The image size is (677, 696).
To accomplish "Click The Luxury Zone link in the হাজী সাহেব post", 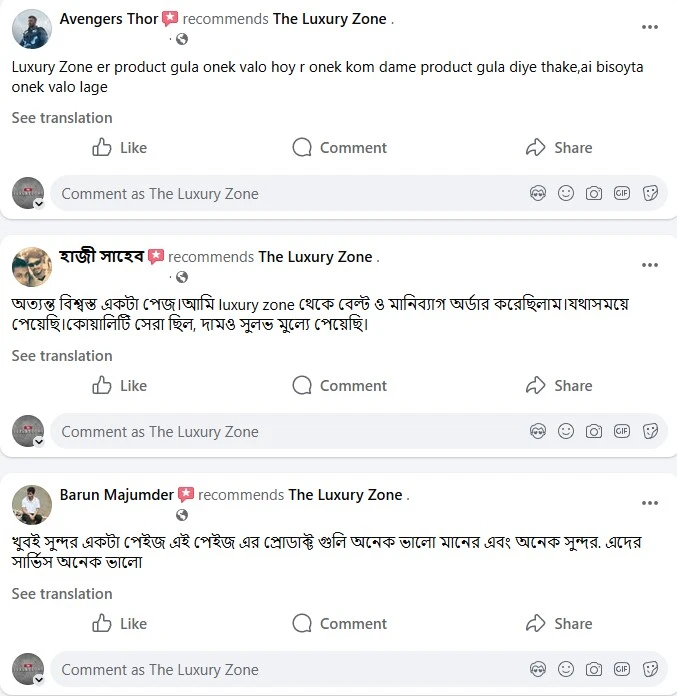I will pyautogui.click(x=315, y=257).
